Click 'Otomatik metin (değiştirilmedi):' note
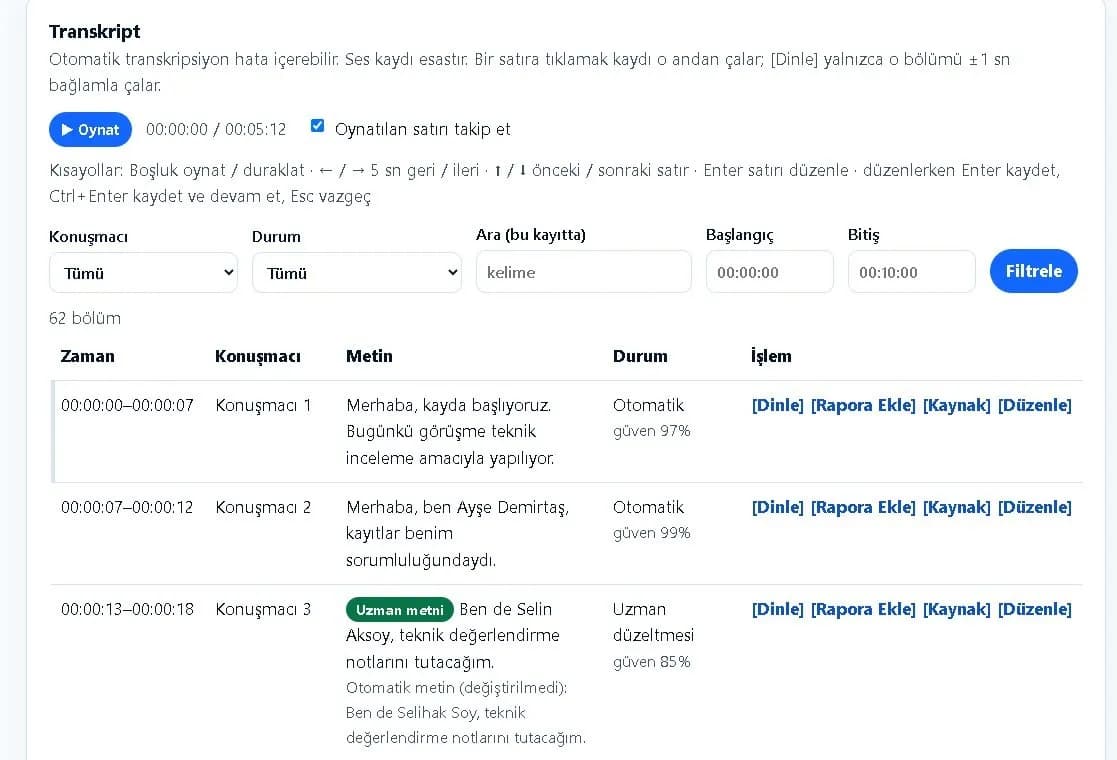Image resolution: width=1117 pixels, height=760 pixels. [x=457, y=687]
